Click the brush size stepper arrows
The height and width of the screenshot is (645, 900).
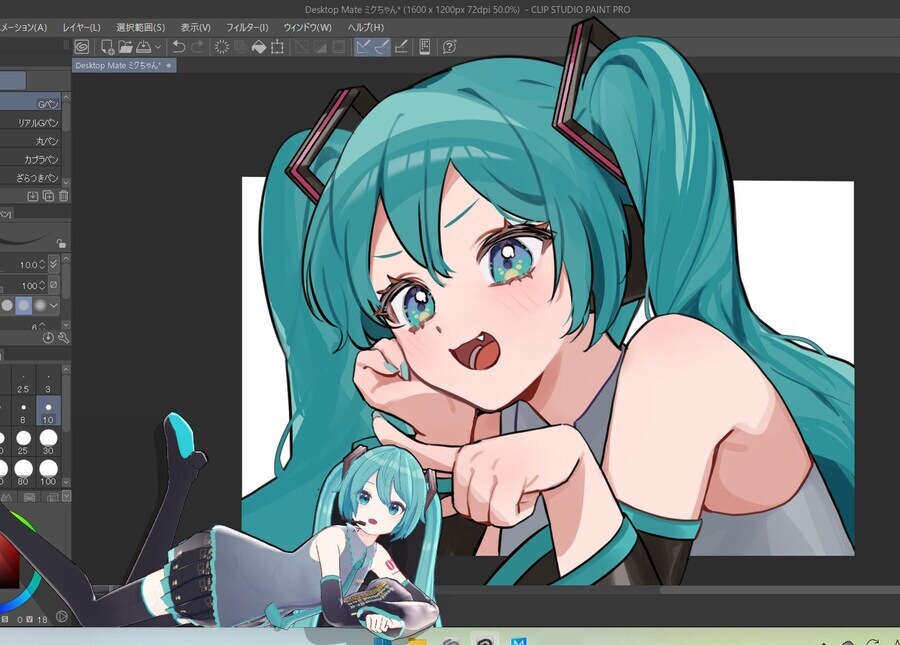click(x=41, y=265)
